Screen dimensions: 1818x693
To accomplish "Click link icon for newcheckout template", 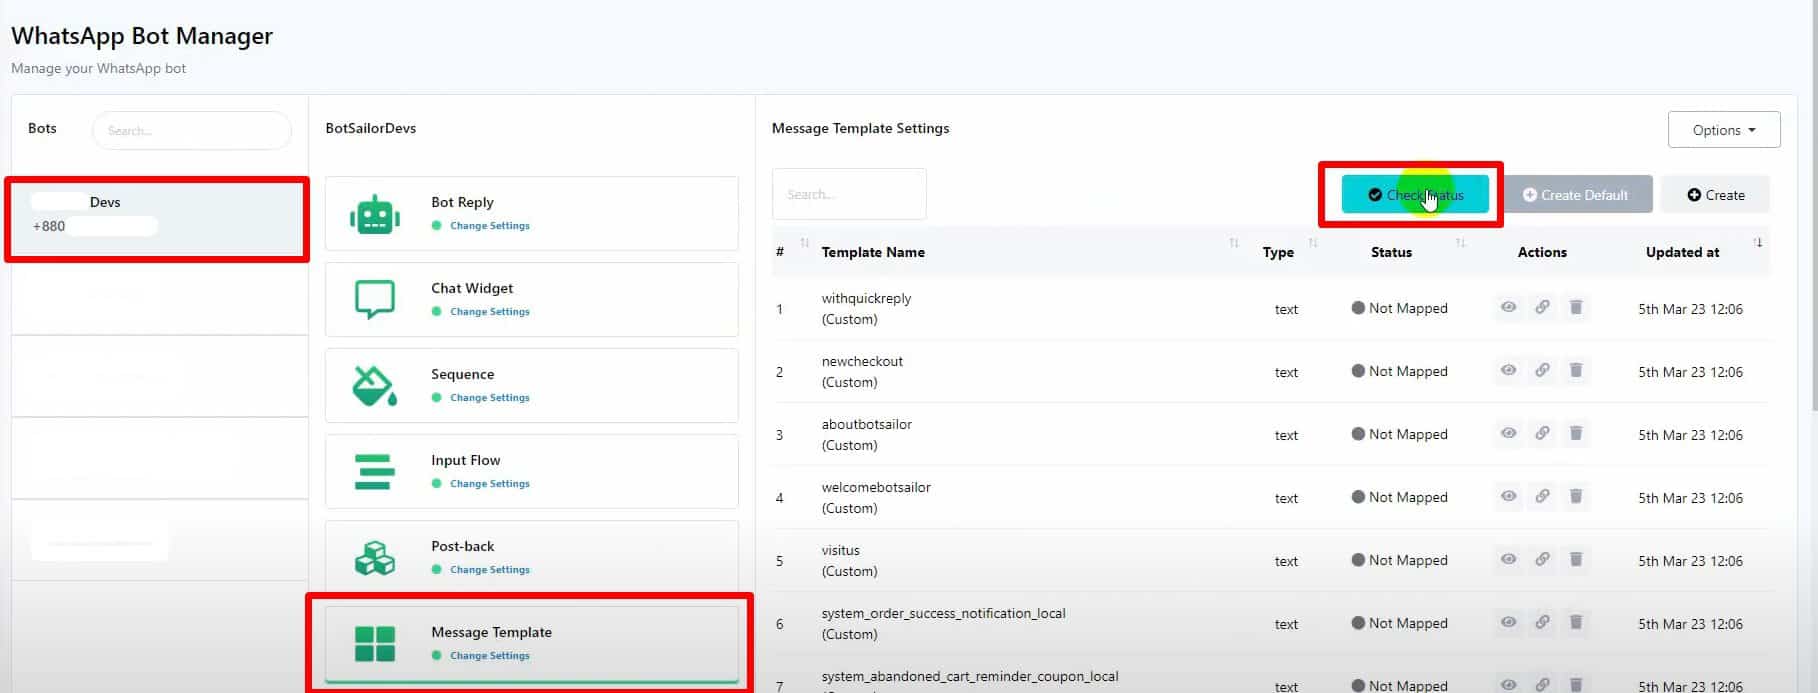I will [x=1542, y=371].
